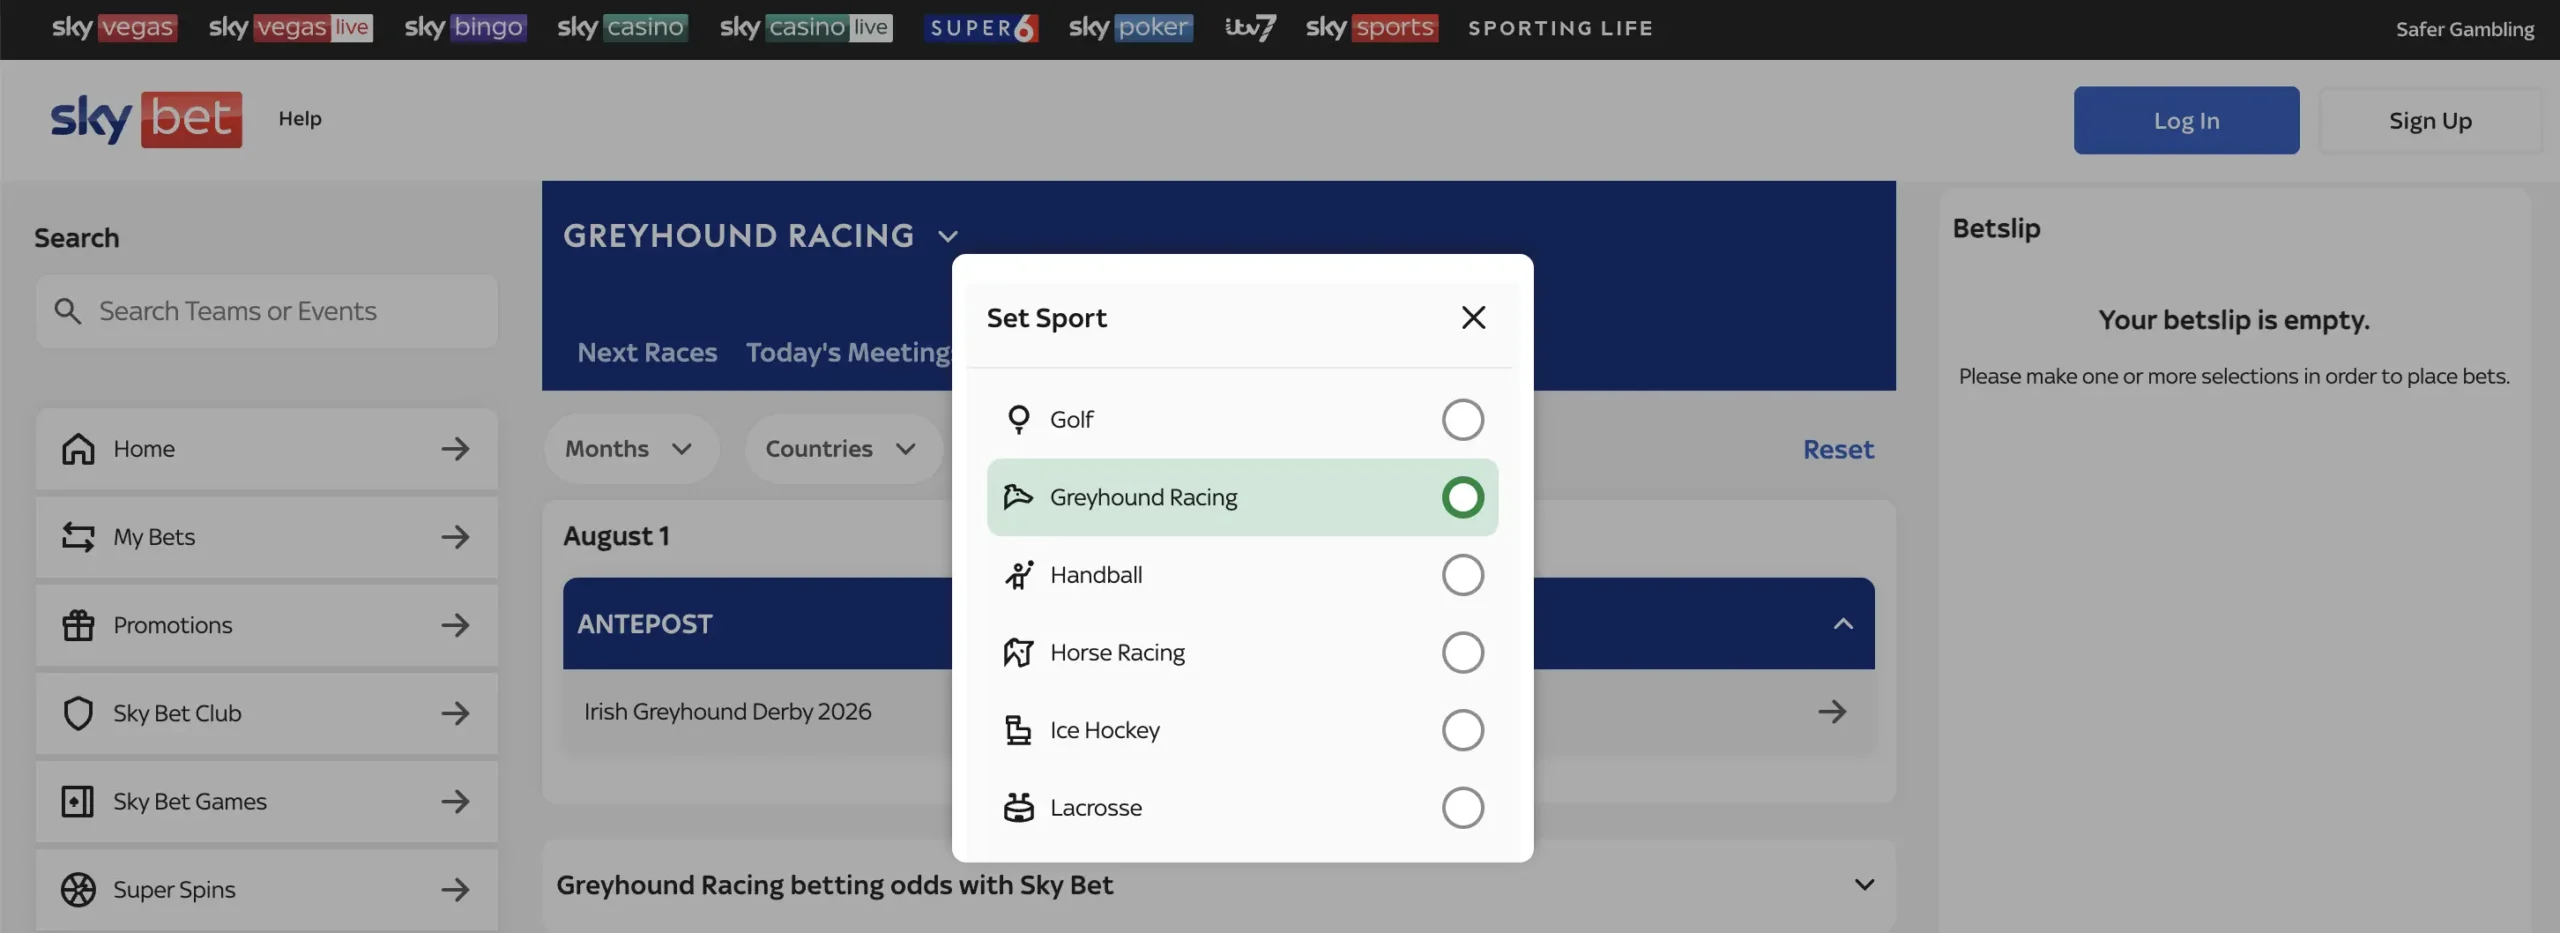Click the My Bets row arrow

455,537
